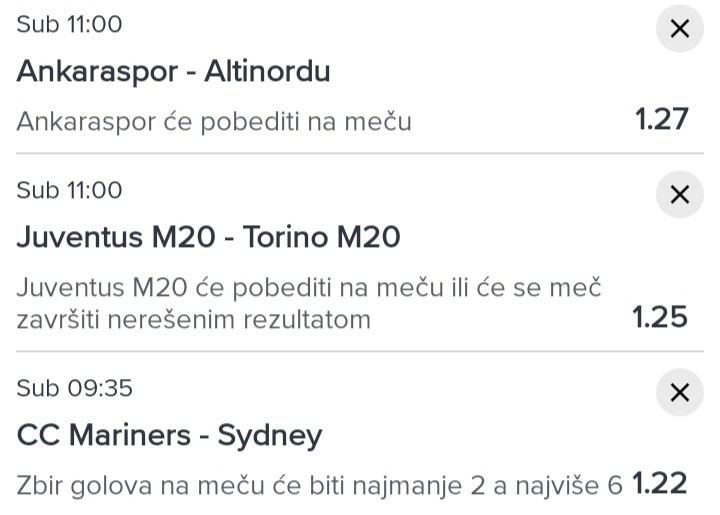Select the 1.25 odds value
This screenshot has width=720, height=515.
660,318
